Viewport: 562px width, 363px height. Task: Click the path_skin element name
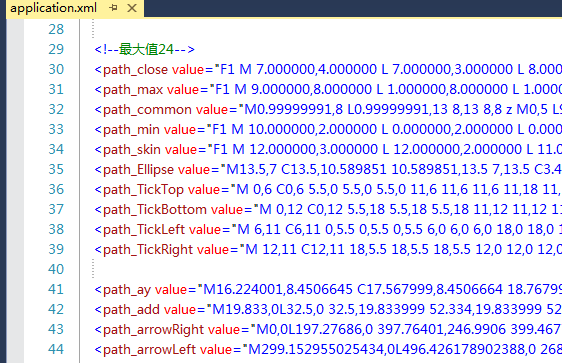(132, 150)
